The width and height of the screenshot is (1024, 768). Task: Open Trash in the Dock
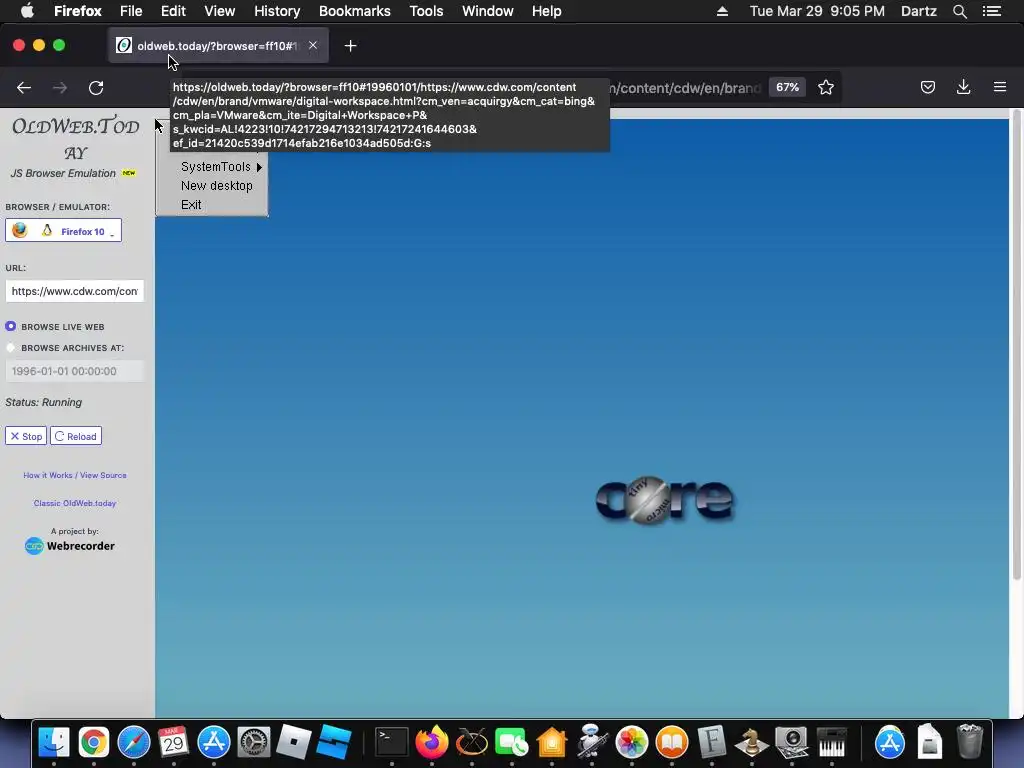(x=970, y=742)
